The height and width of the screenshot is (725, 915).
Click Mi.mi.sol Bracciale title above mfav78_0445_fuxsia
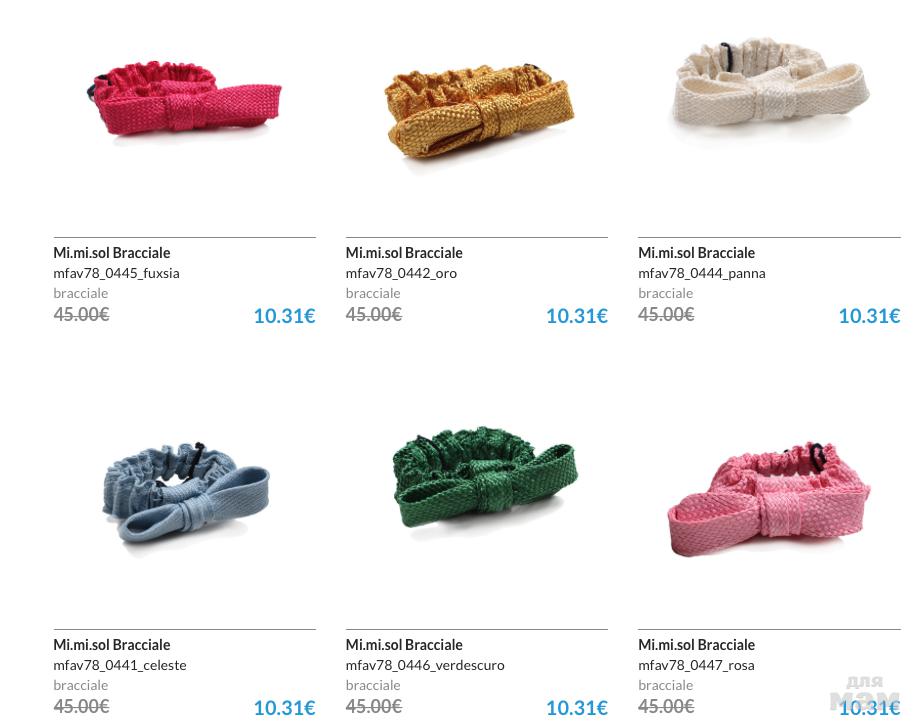[111, 253]
